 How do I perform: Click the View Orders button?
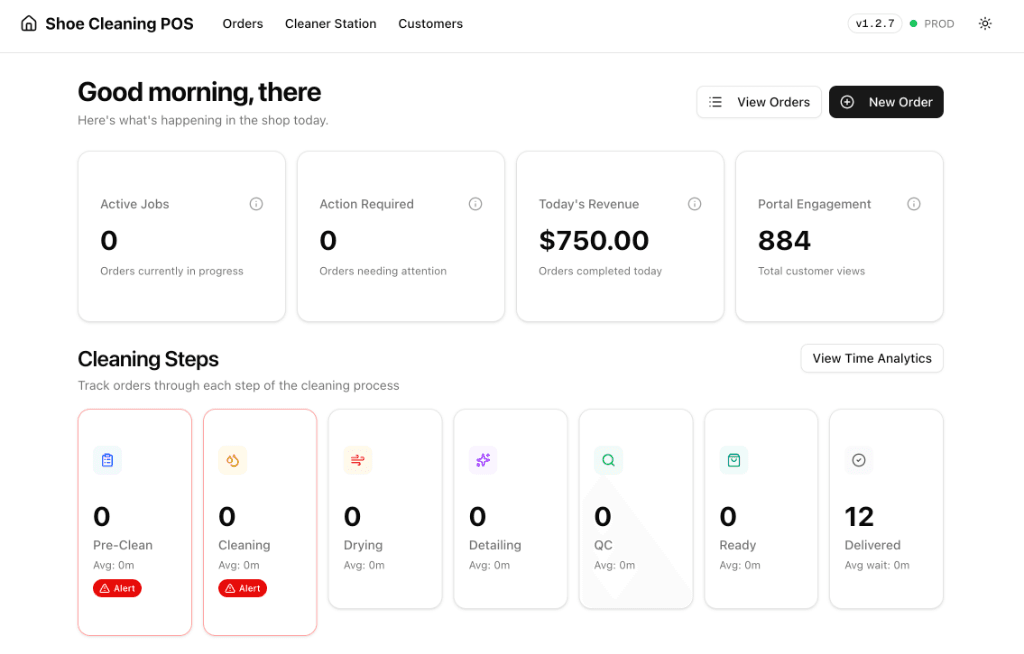(x=758, y=101)
